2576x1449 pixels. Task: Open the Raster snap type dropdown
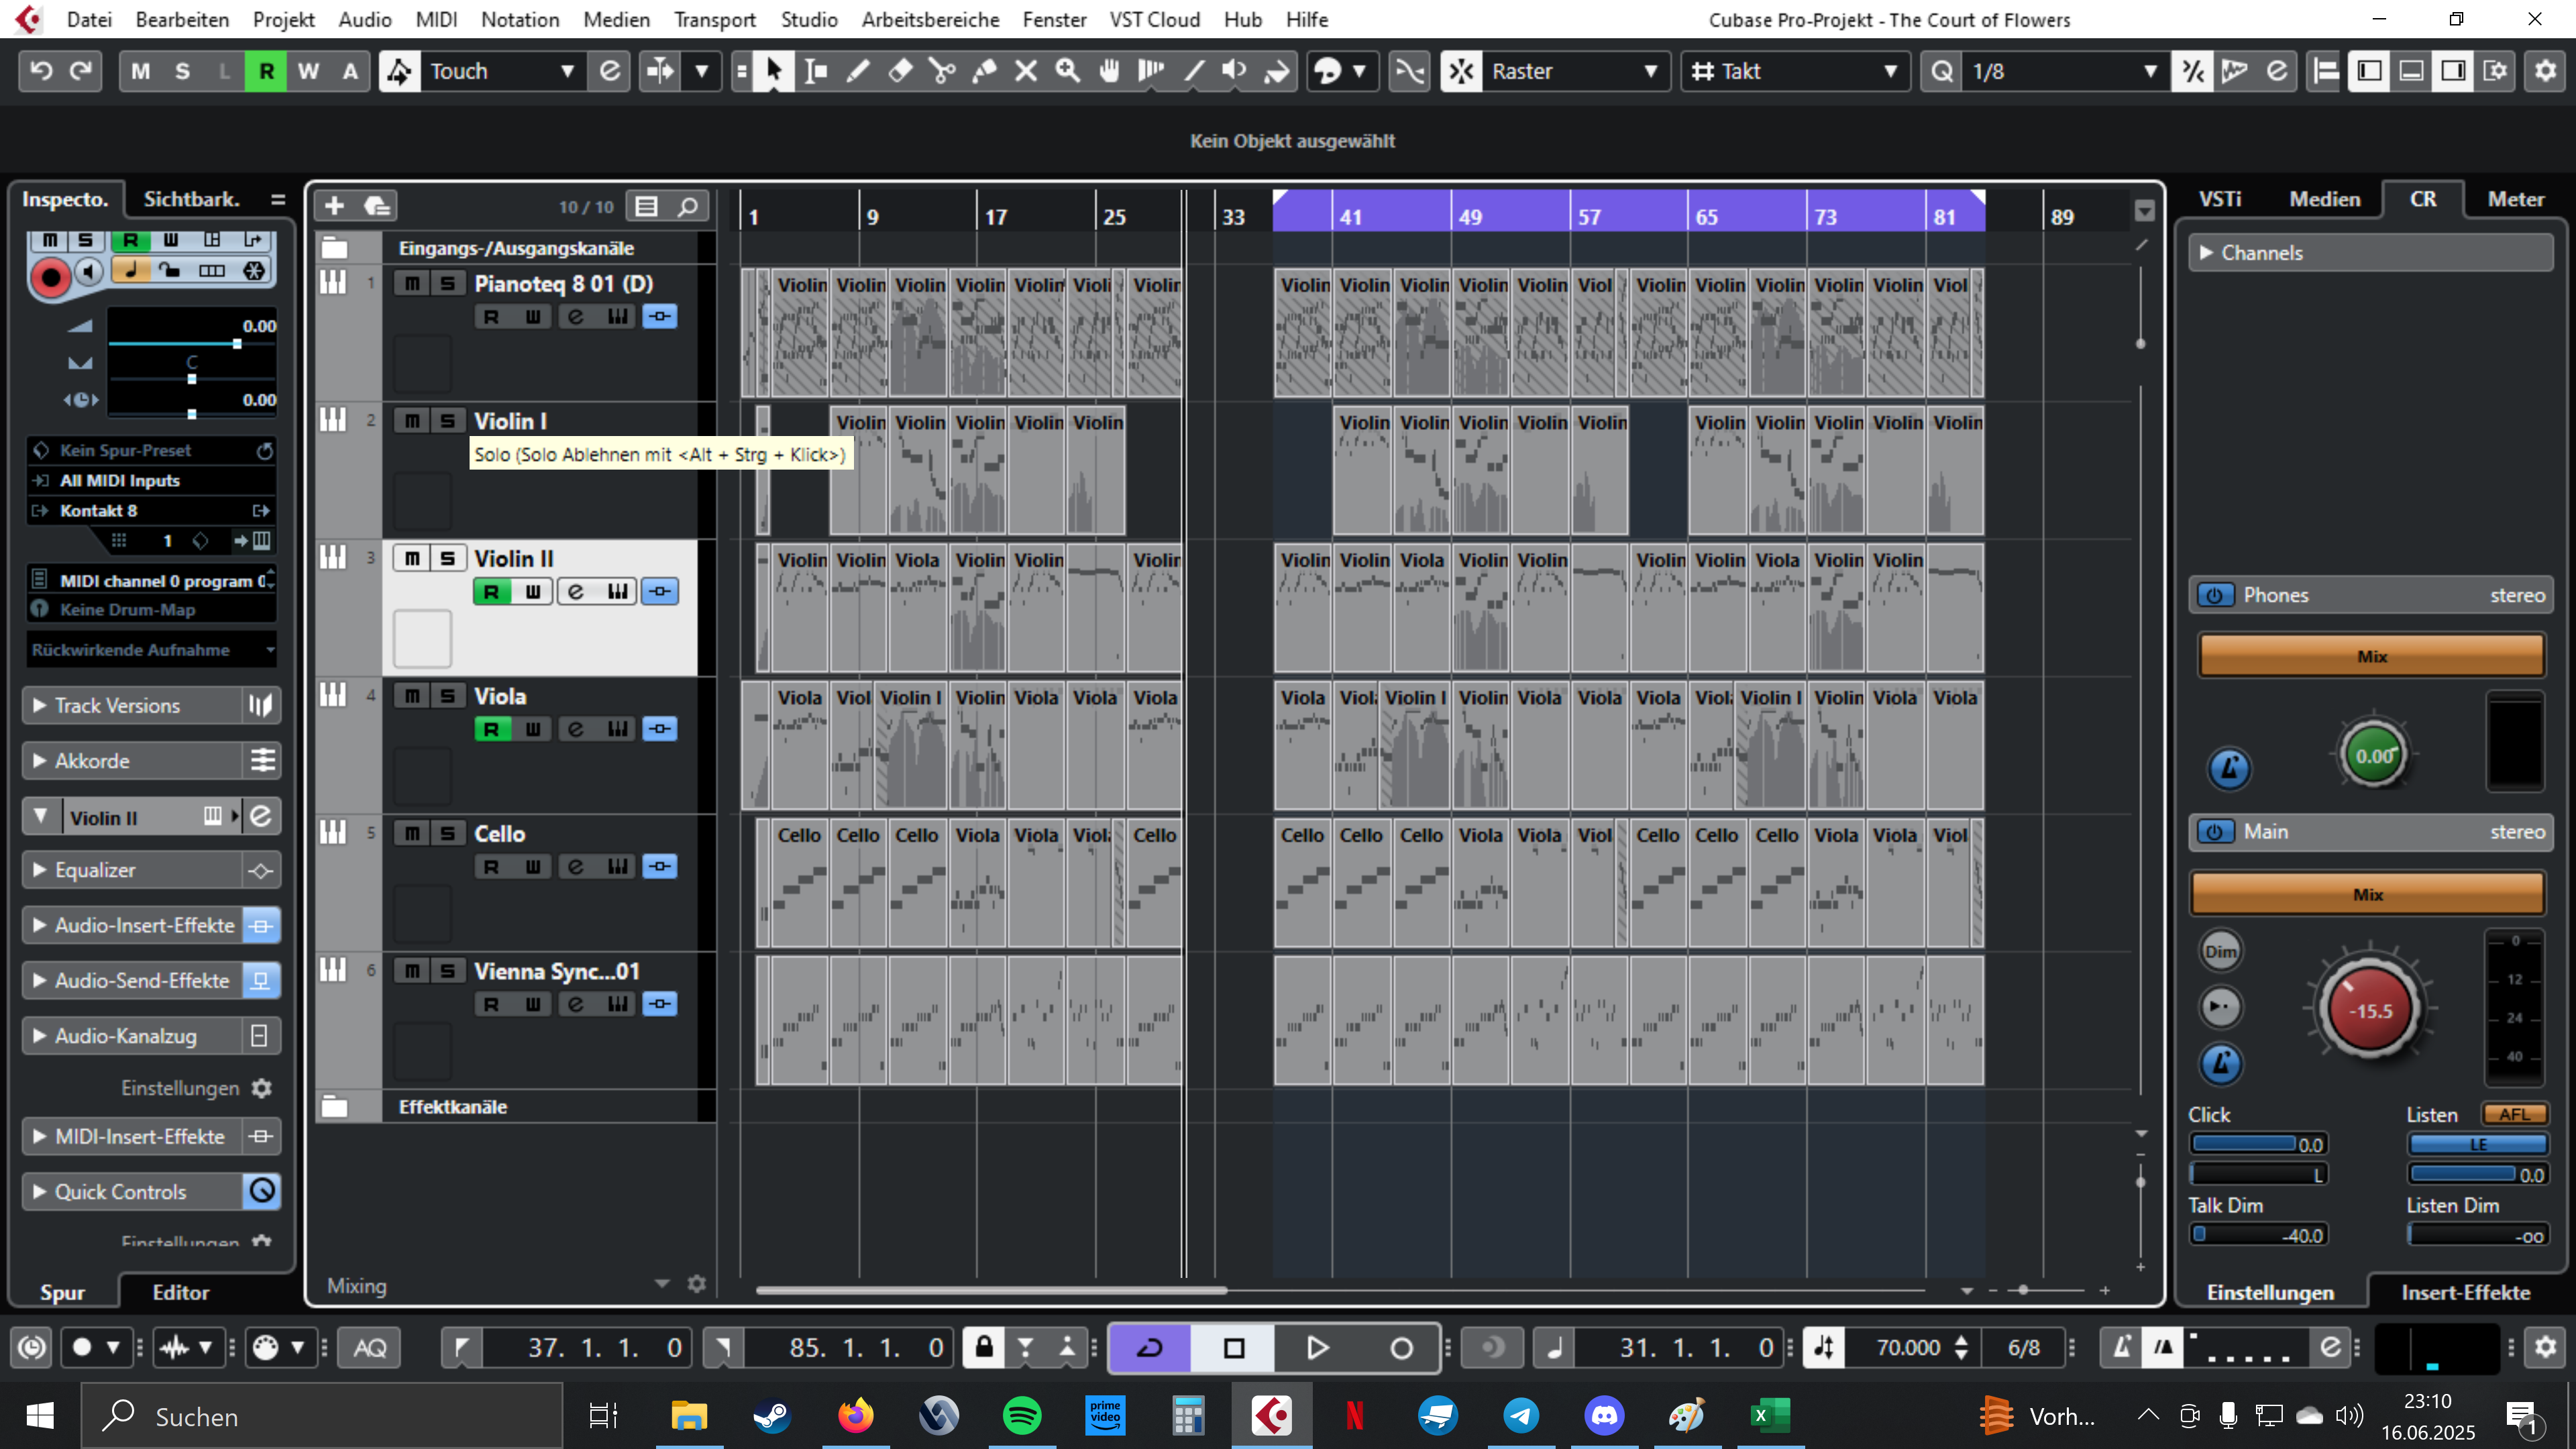tap(1575, 71)
